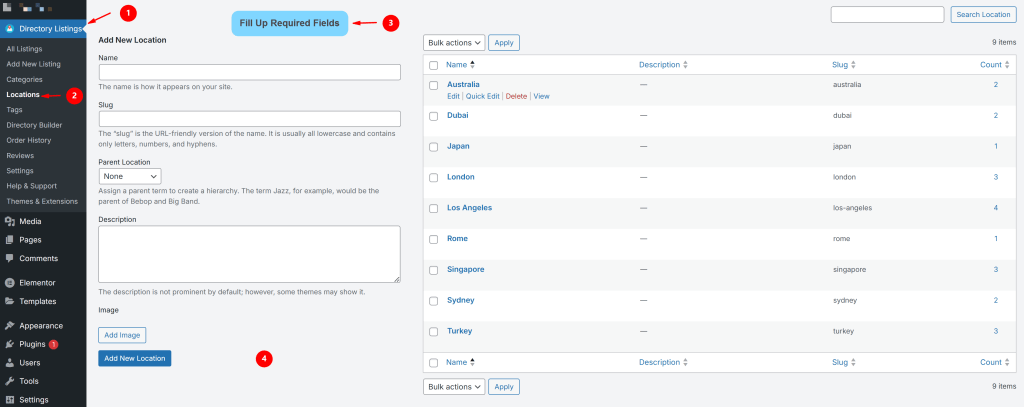Click count 4 for Los Angeles
Image resolution: width=1024 pixels, height=407 pixels.
tap(996, 208)
